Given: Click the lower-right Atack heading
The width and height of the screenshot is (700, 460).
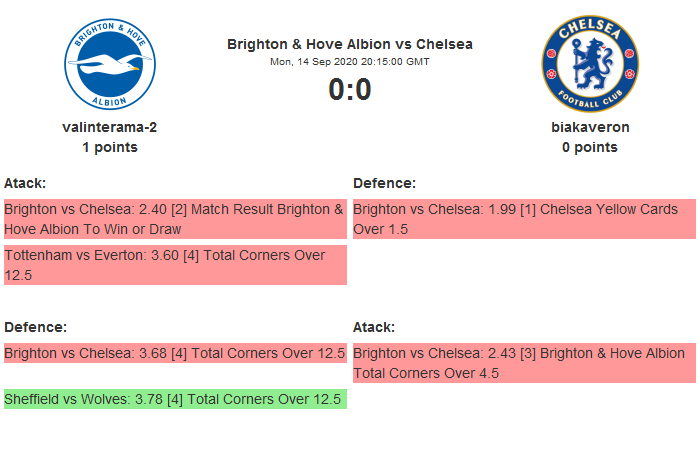Looking at the screenshot, I should tap(374, 327).
